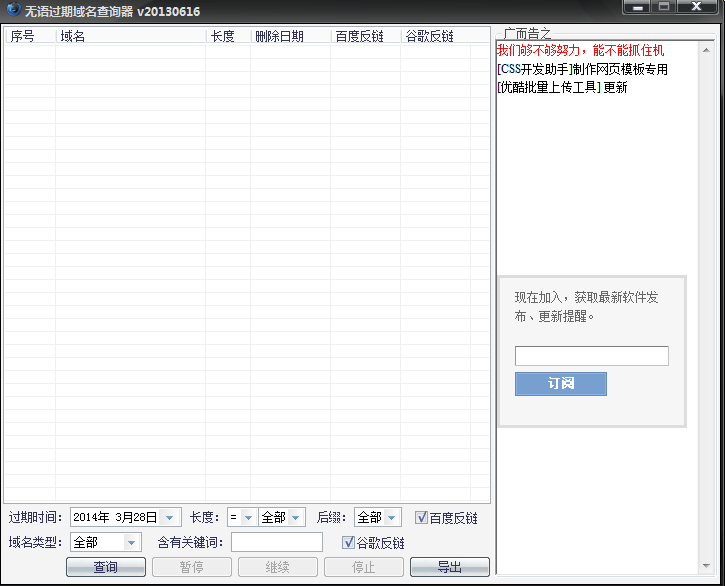The height and width of the screenshot is (586, 725).
Task: Toggle the 百度反链 checkbox
Action: (x=422, y=518)
